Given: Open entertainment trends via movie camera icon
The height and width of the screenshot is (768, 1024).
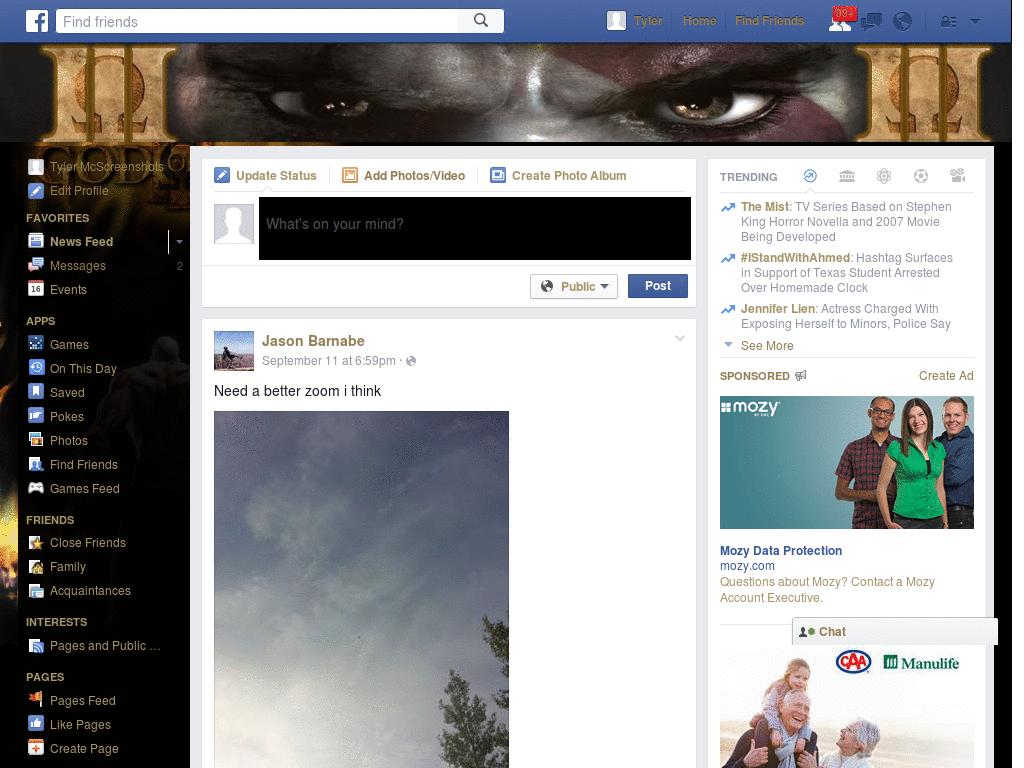Looking at the screenshot, I should [x=957, y=175].
